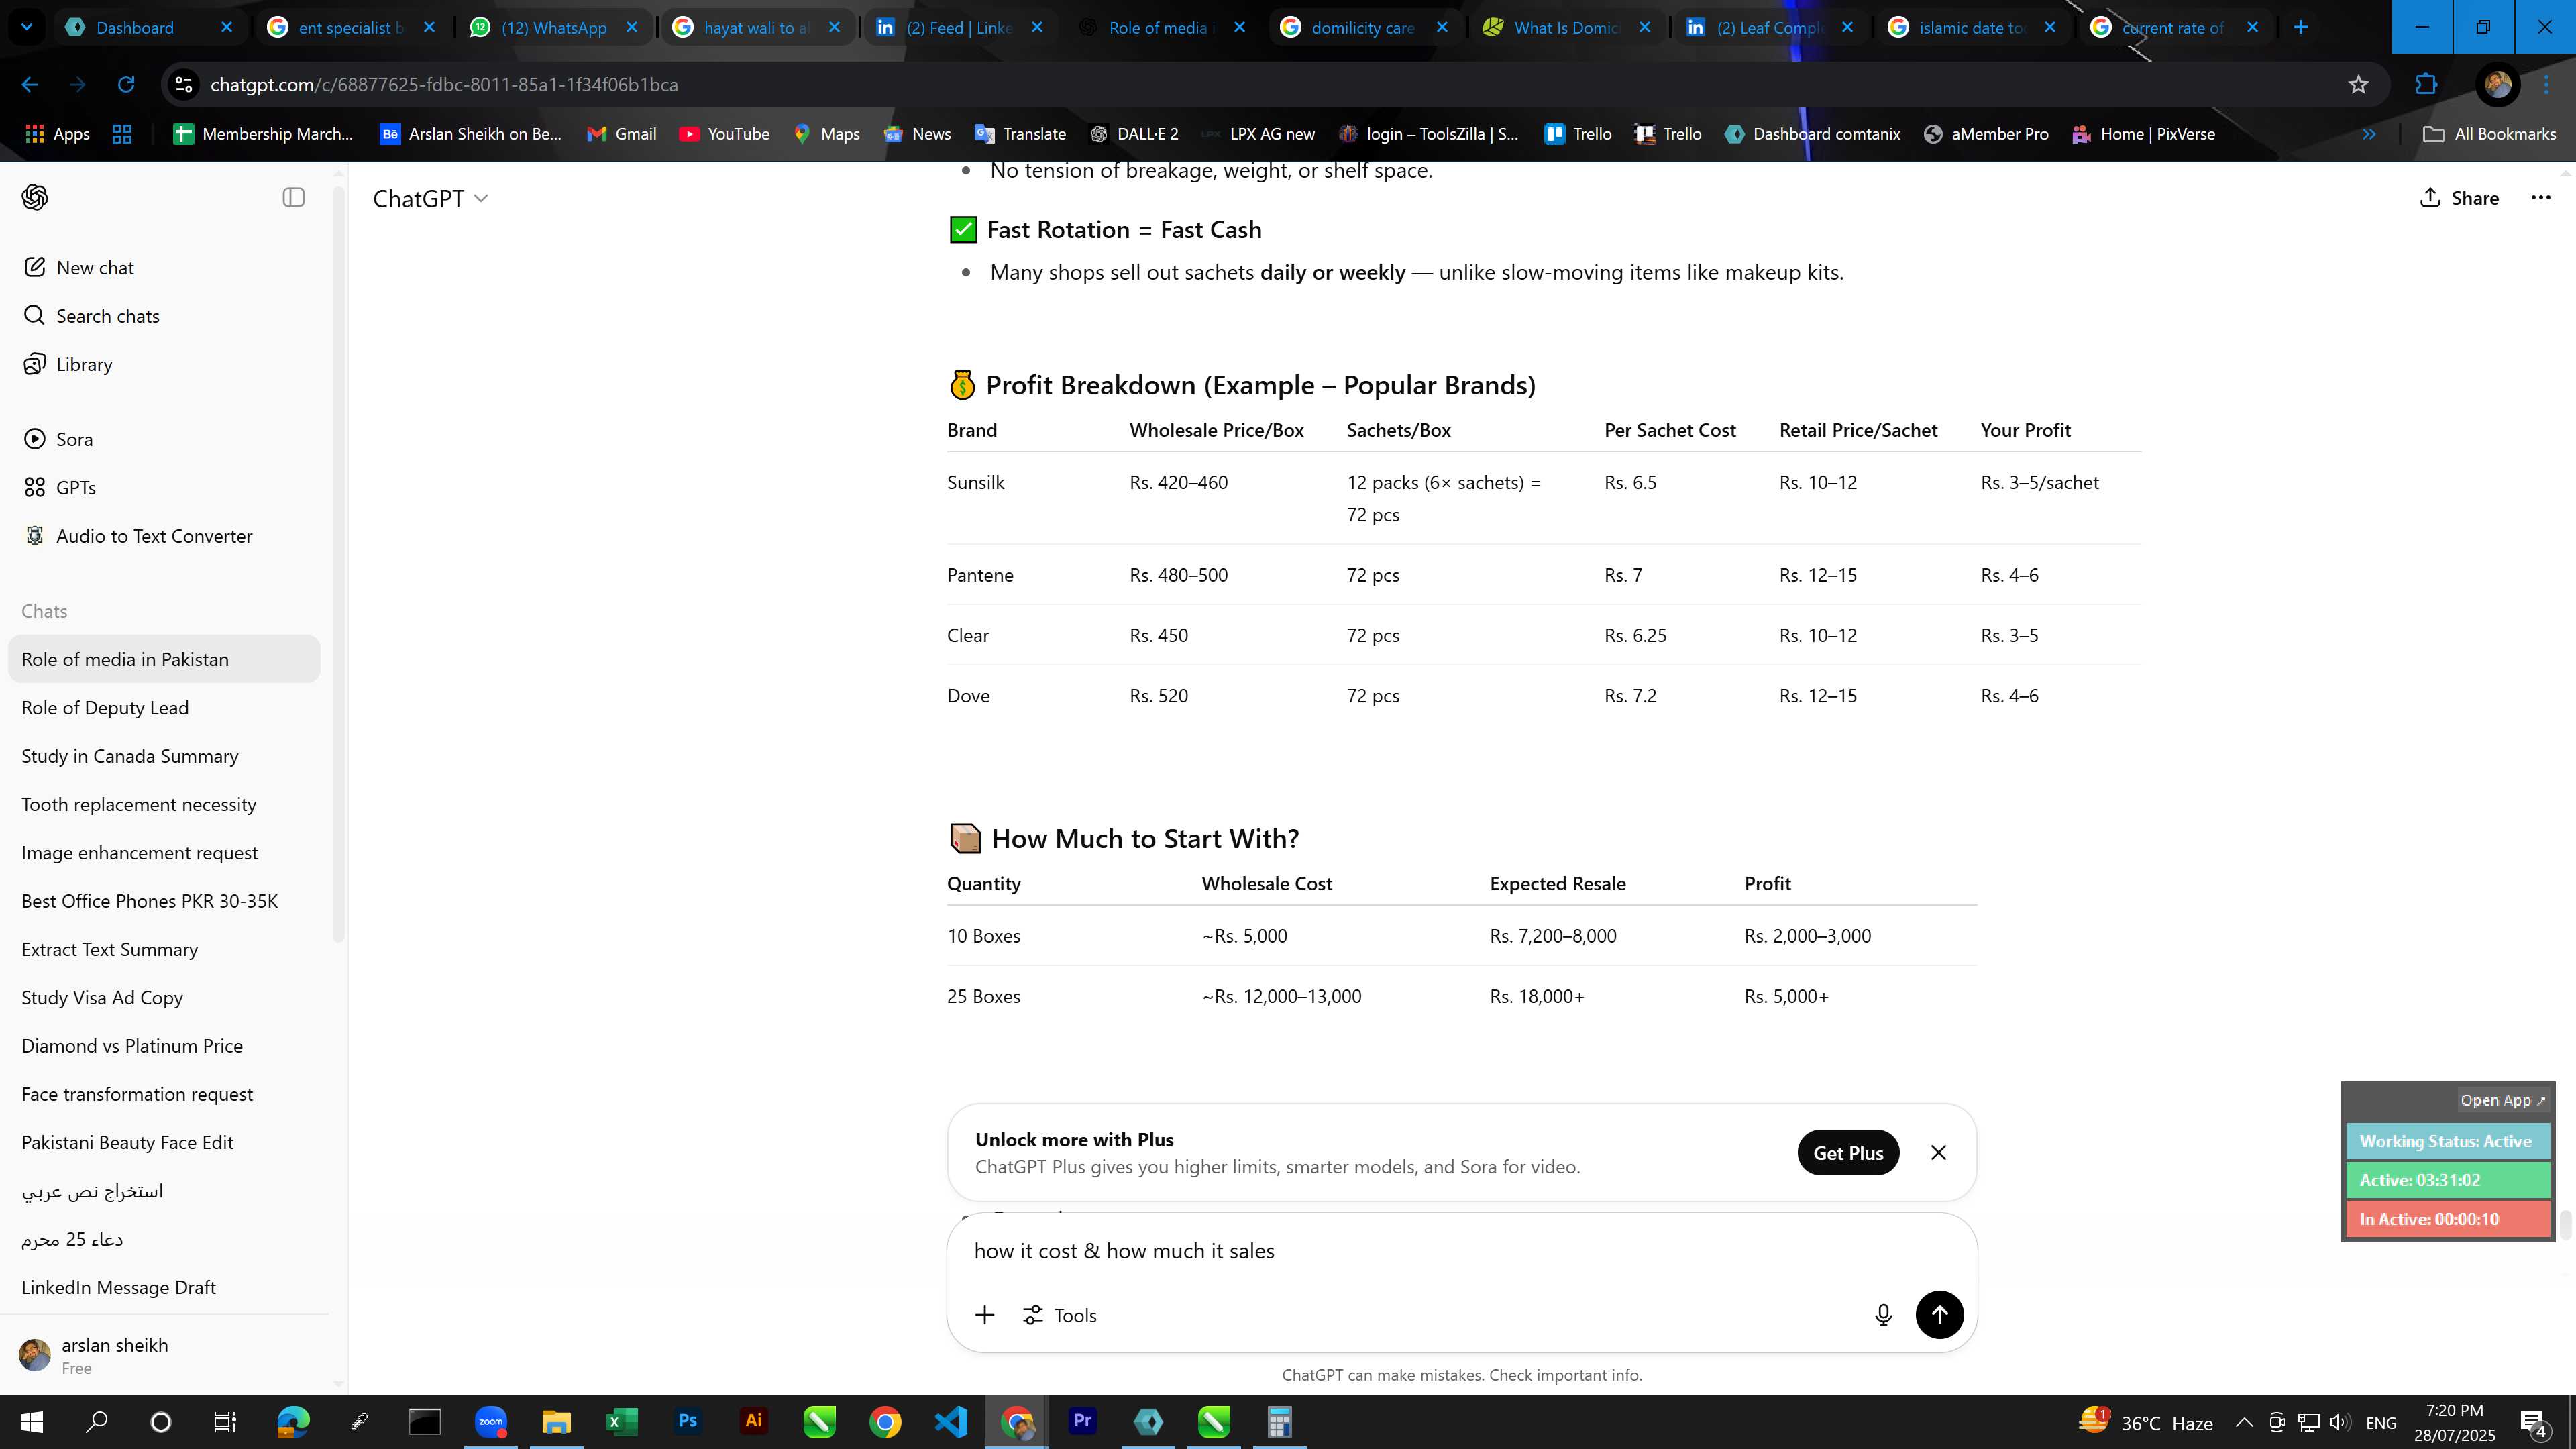The image size is (2576, 1449).
Task: Open the Image enhancement request chat
Action: [165, 852]
